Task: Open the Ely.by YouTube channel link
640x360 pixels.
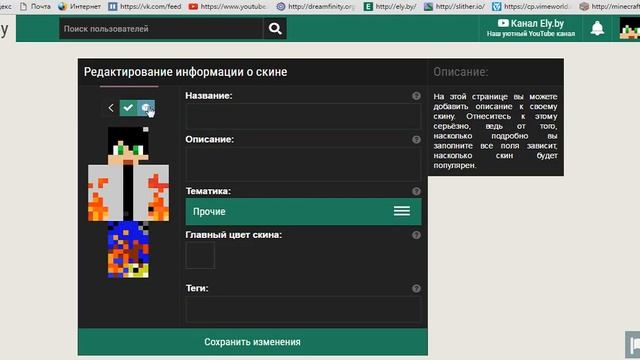Action: coord(531,28)
